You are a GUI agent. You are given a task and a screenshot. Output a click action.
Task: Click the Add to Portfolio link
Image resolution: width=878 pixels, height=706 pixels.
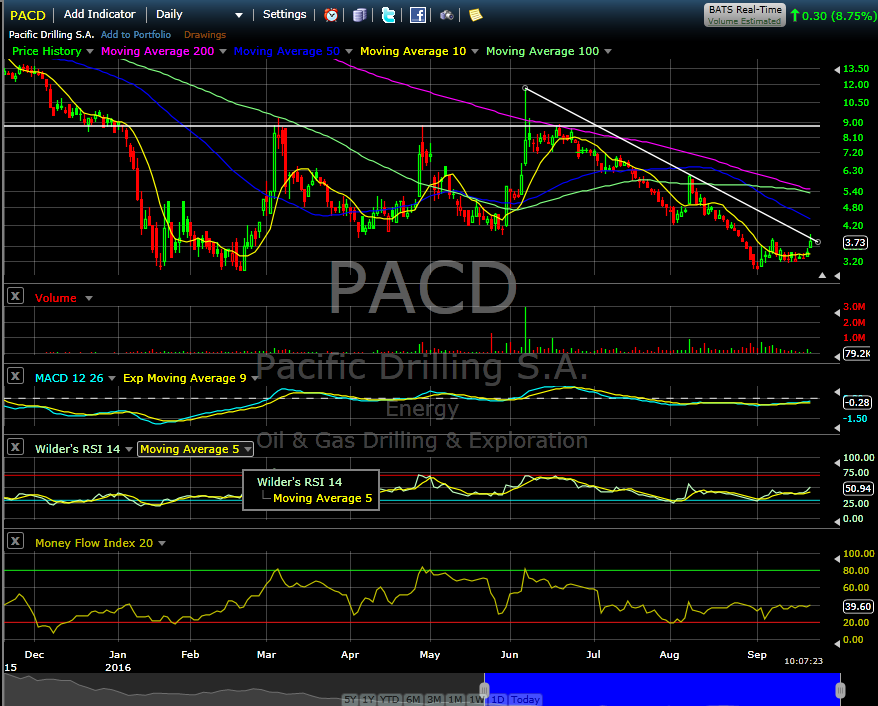(x=135, y=34)
